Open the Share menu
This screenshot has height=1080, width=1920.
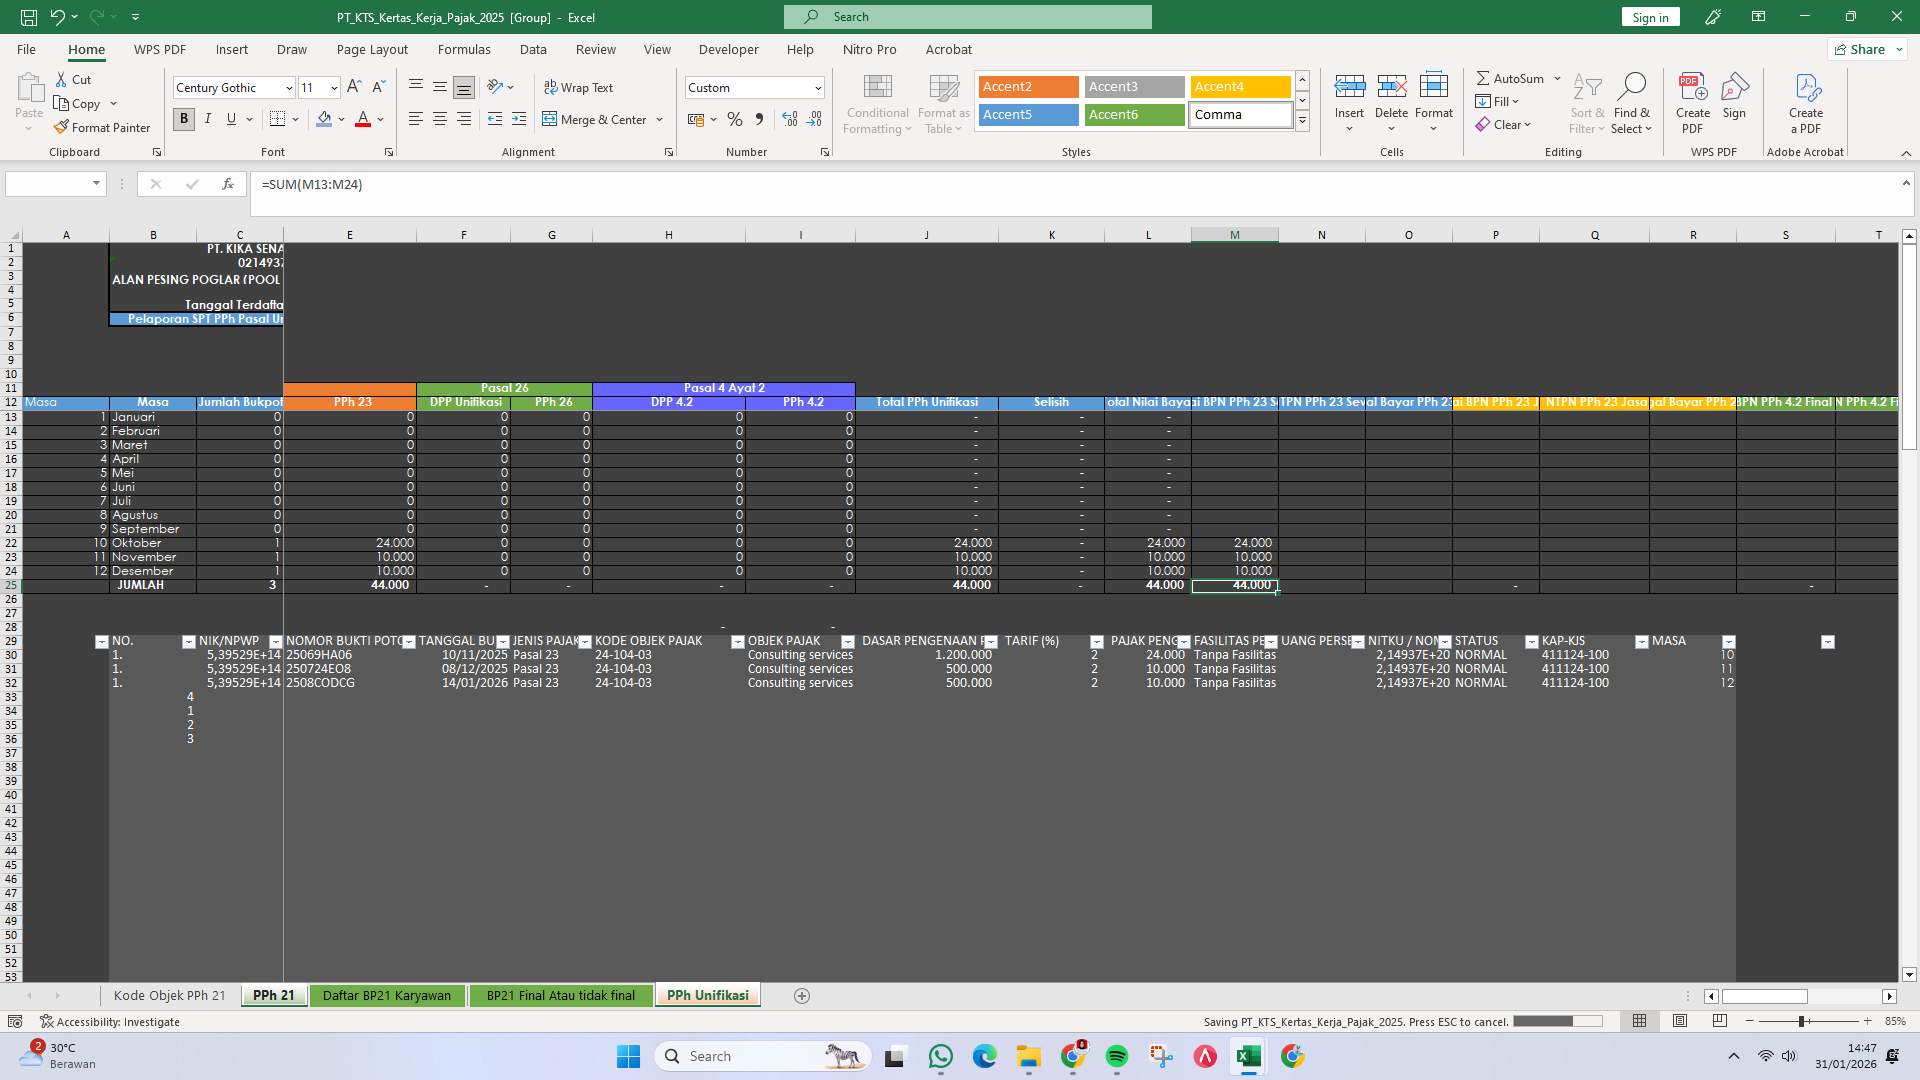pyautogui.click(x=1866, y=49)
